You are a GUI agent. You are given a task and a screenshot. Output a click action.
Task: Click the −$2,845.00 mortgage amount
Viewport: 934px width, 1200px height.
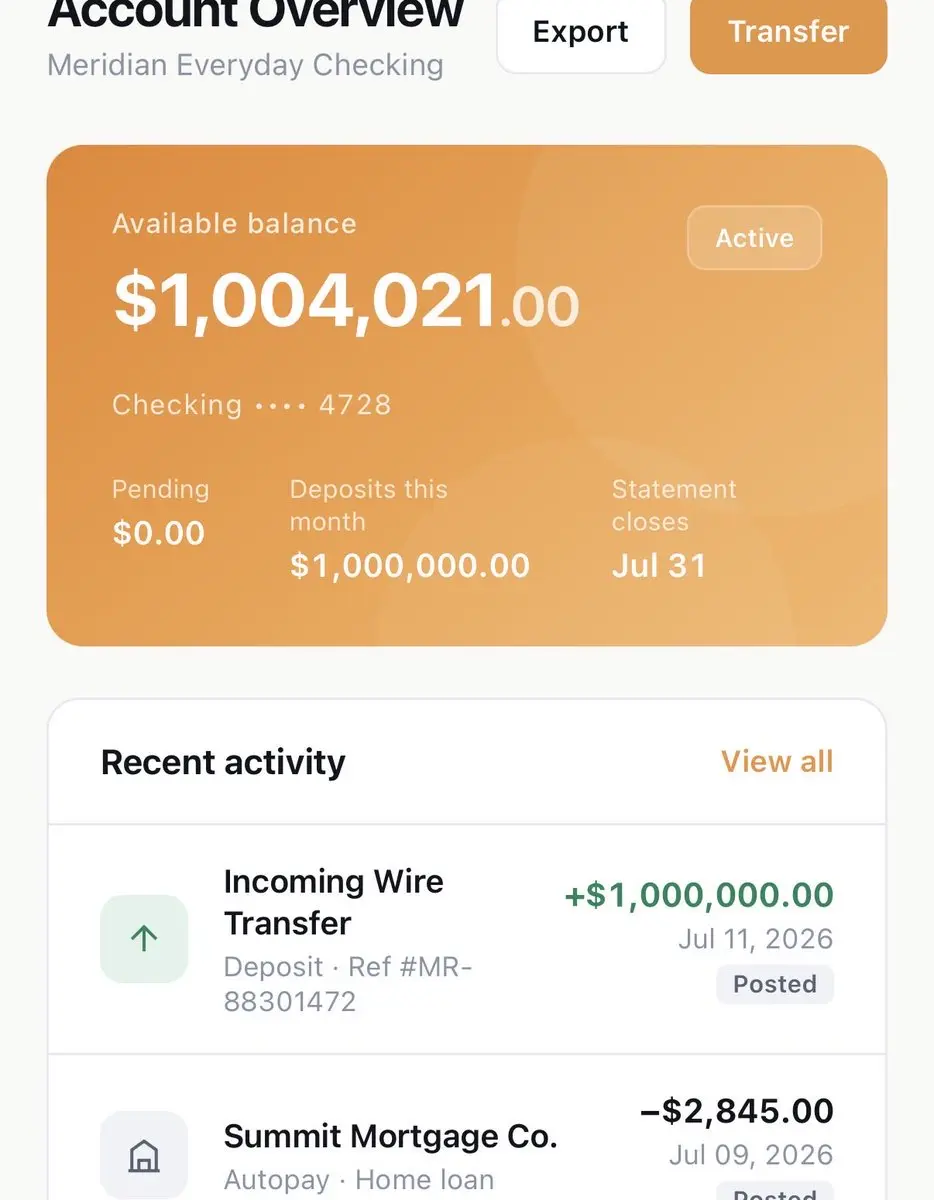[736, 1111]
